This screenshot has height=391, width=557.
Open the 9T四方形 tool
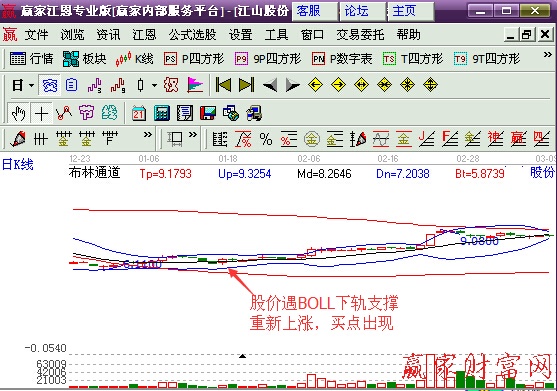487,59
